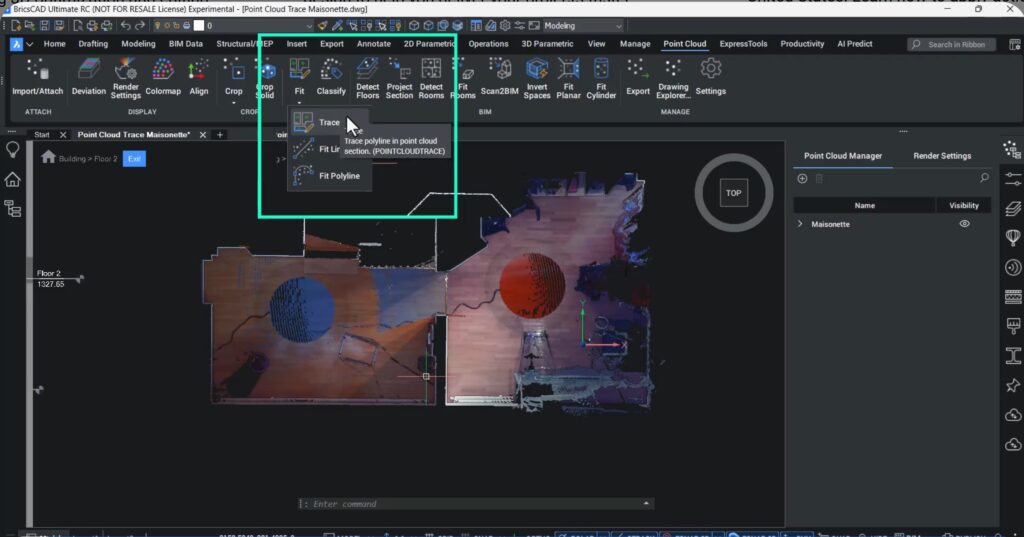Screen dimensions: 1024x537
Task: Select the Crop tool
Action: 234,78
